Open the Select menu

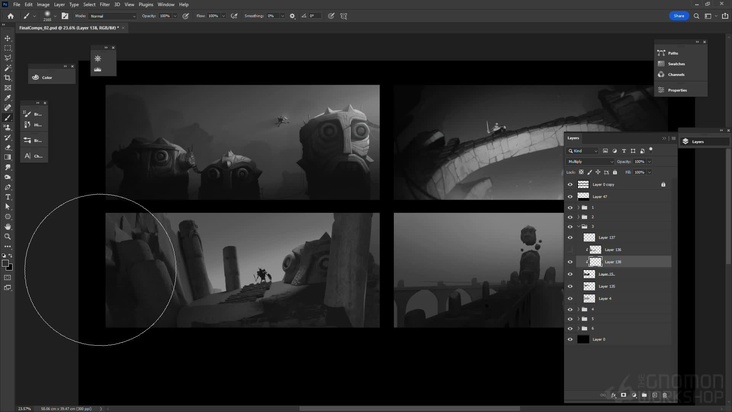(x=89, y=4)
